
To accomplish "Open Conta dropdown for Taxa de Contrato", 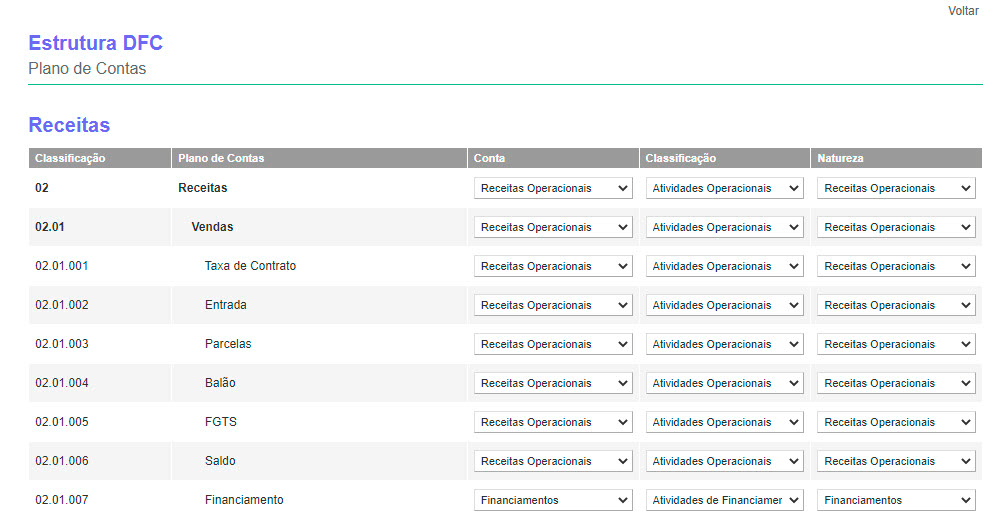I will (553, 266).
